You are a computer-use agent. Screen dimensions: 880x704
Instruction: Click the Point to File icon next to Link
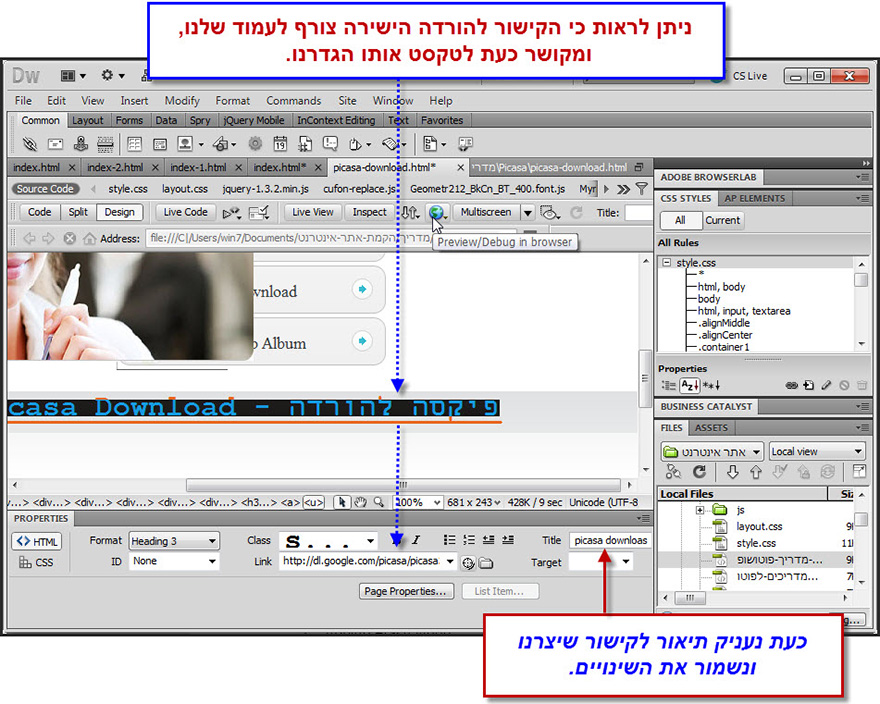coord(468,563)
